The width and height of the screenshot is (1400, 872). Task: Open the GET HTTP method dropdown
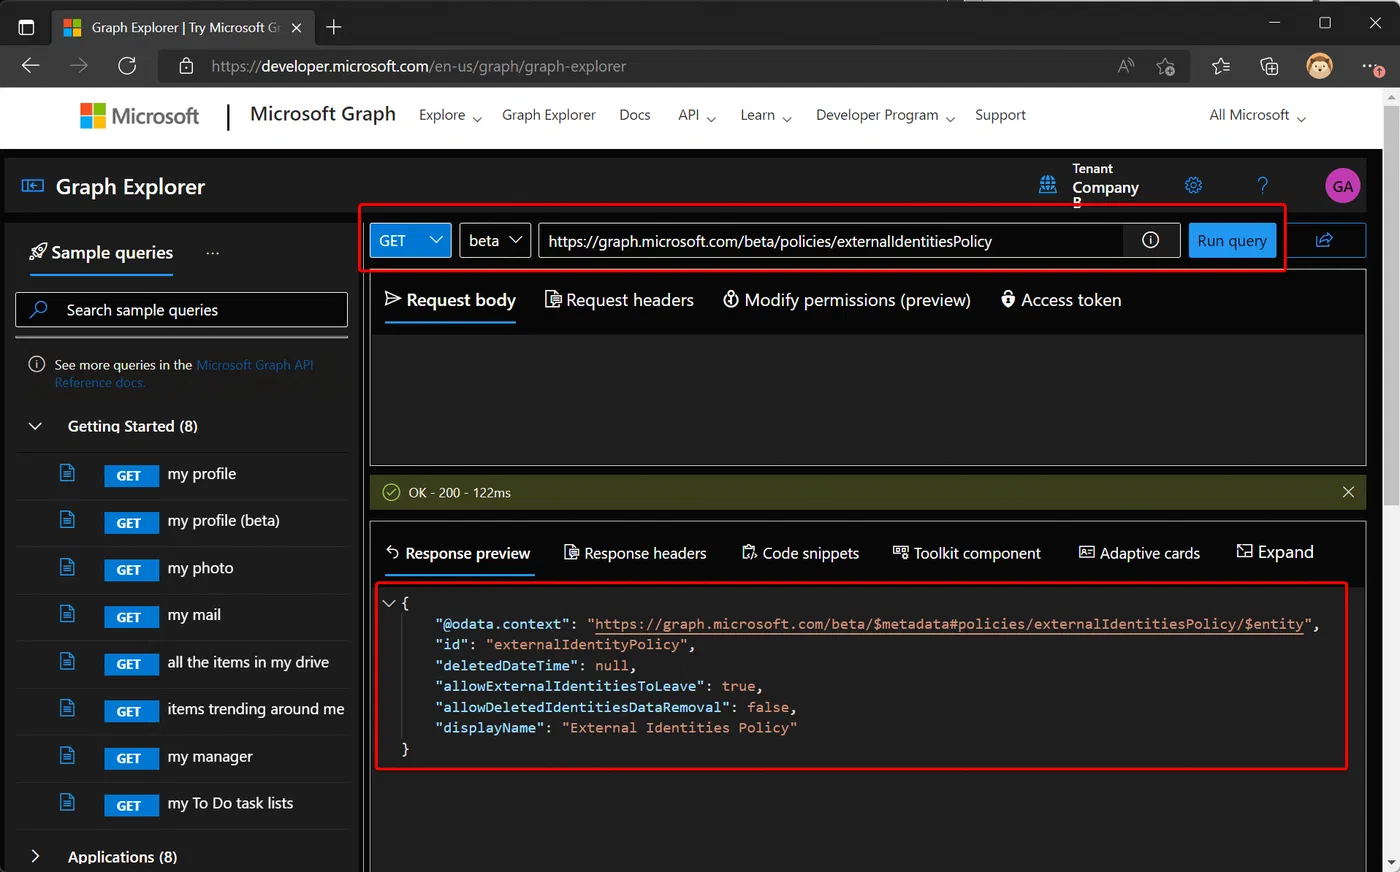(x=410, y=240)
